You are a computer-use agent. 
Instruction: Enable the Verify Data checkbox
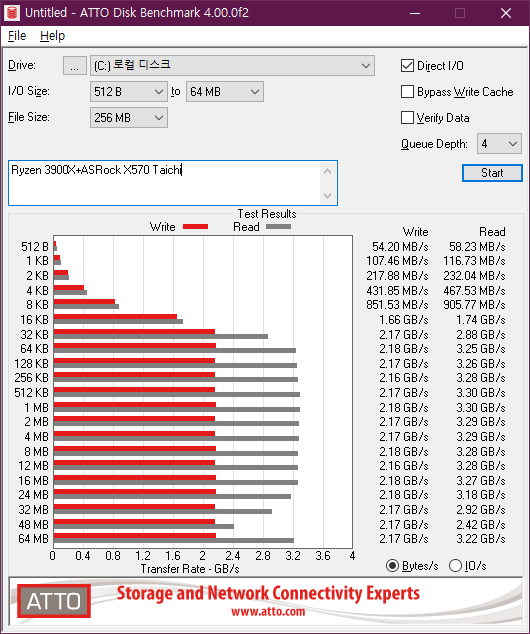[x=407, y=118]
